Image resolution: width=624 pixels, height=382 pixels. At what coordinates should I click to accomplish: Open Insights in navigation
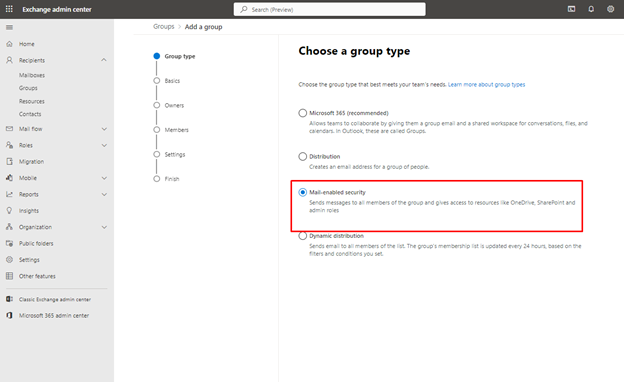click(x=29, y=210)
